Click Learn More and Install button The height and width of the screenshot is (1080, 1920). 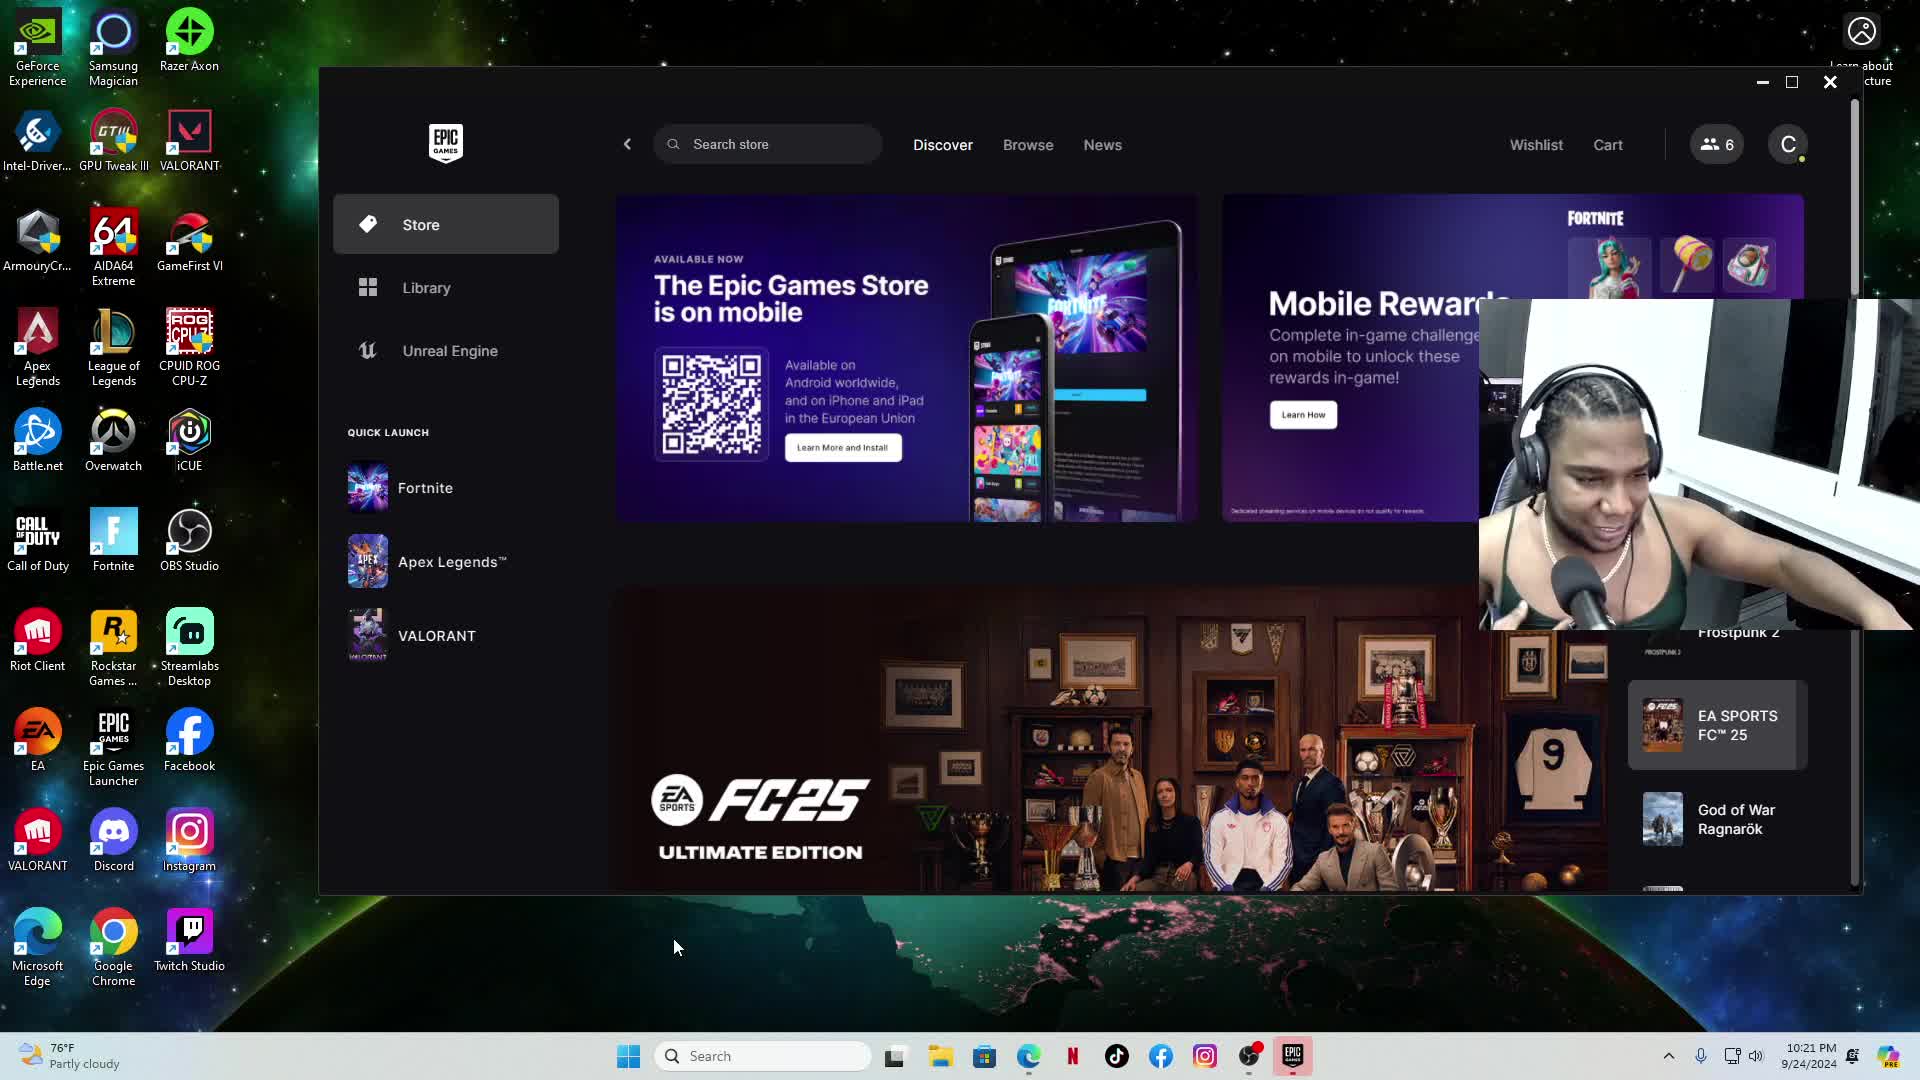842,447
